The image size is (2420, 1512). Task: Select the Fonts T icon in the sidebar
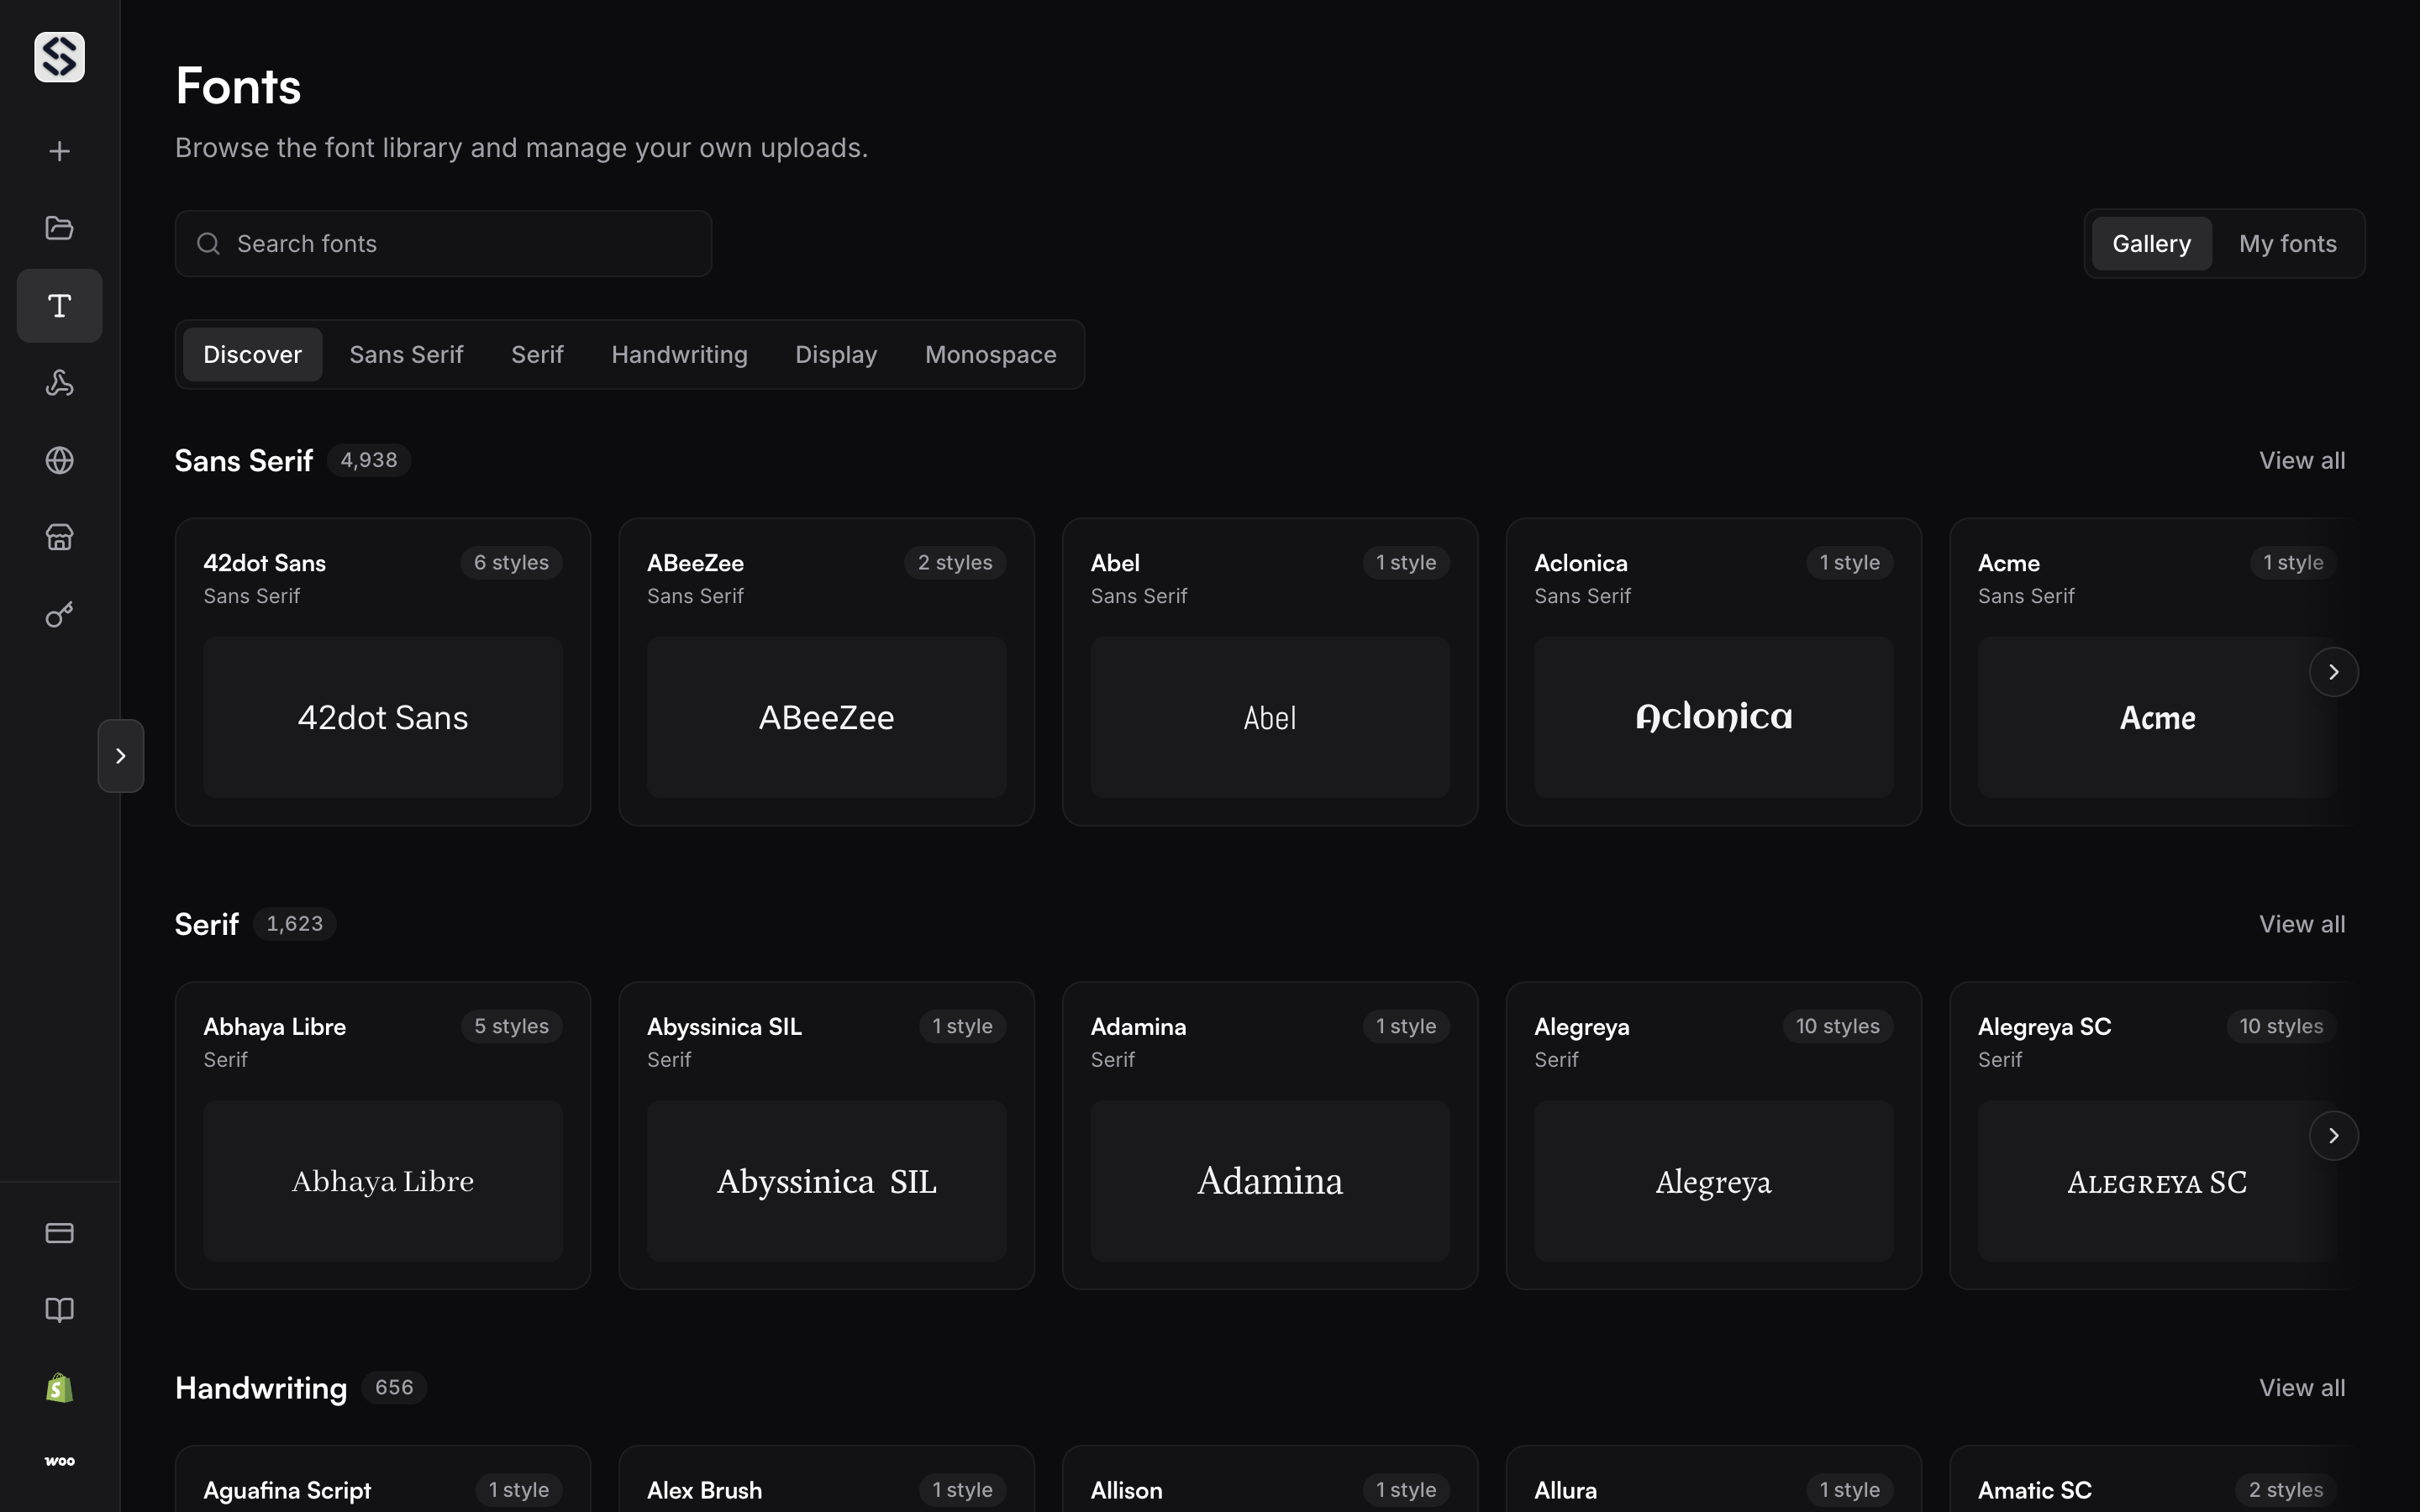pyautogui.click(x=59, y=306)
